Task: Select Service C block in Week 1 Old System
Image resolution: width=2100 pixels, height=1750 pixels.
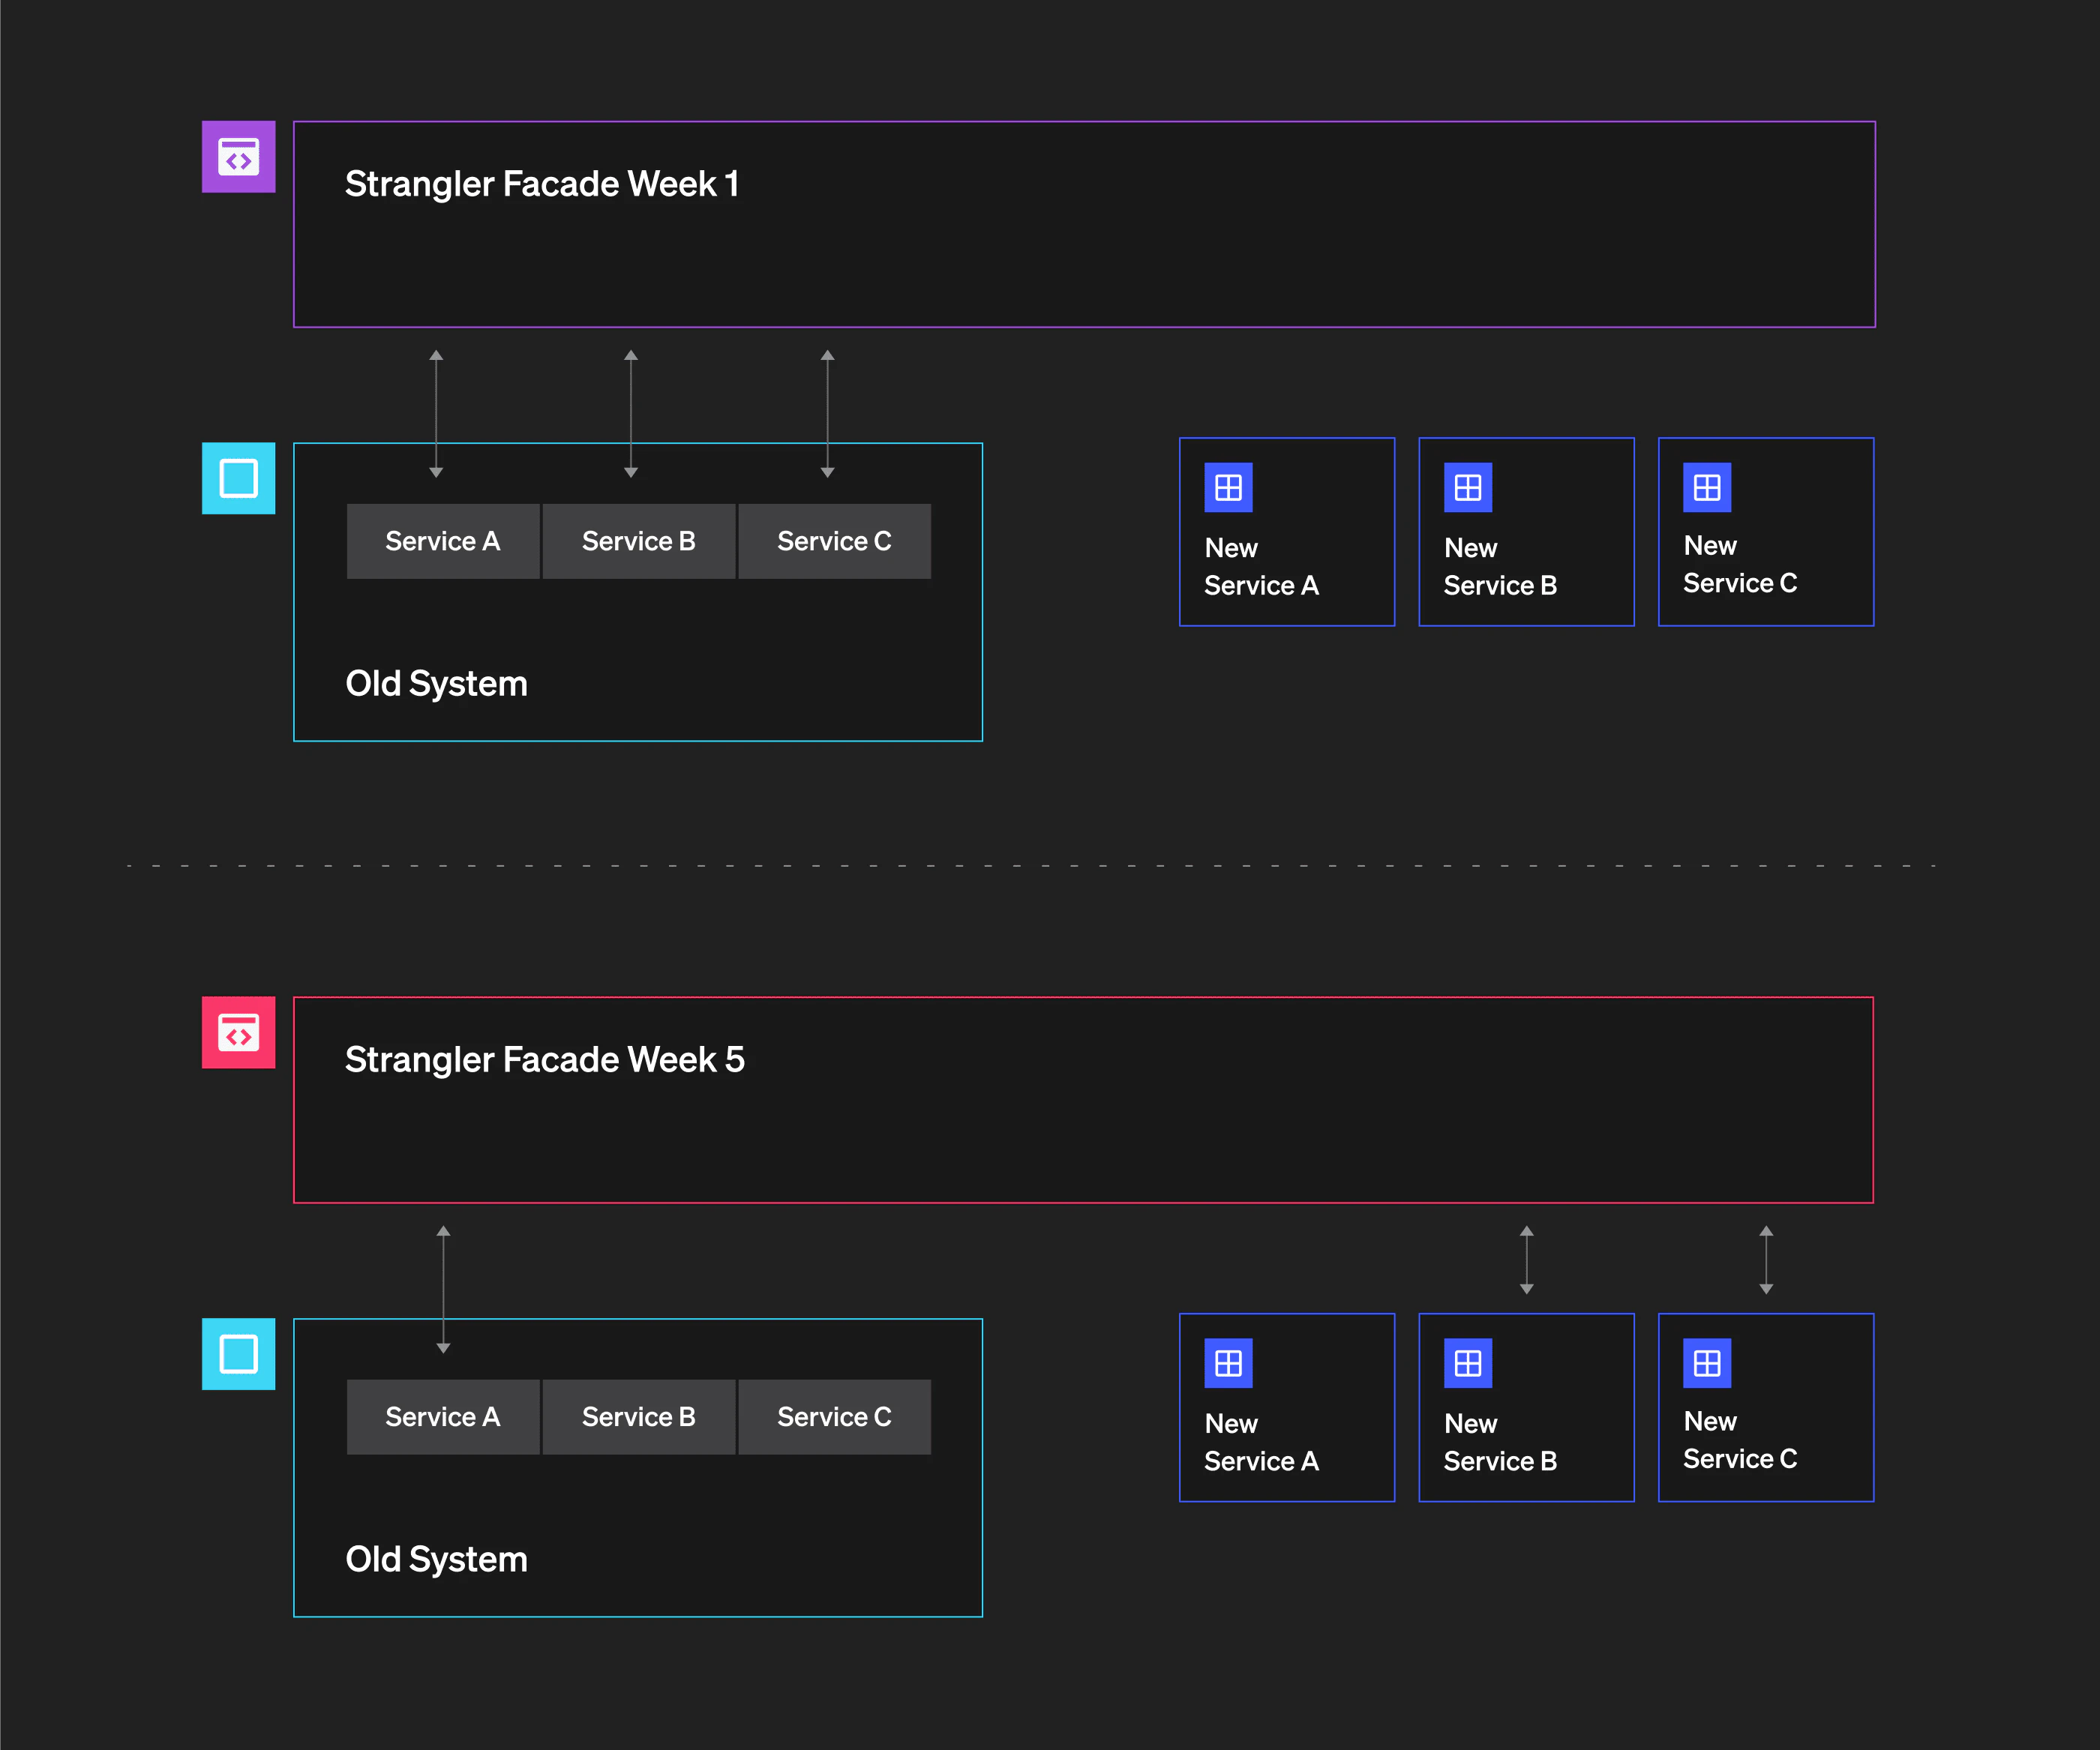Action: [834, 541]
